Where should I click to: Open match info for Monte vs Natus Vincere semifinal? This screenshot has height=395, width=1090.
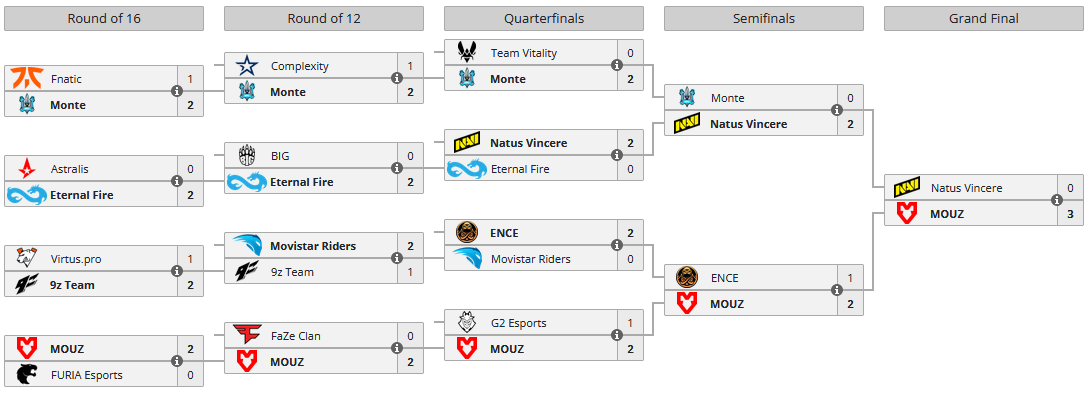coord(836,110)
